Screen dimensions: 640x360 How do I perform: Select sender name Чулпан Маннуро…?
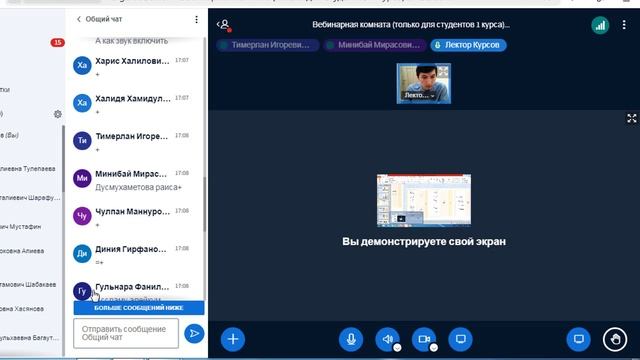[x=133, y=211]
